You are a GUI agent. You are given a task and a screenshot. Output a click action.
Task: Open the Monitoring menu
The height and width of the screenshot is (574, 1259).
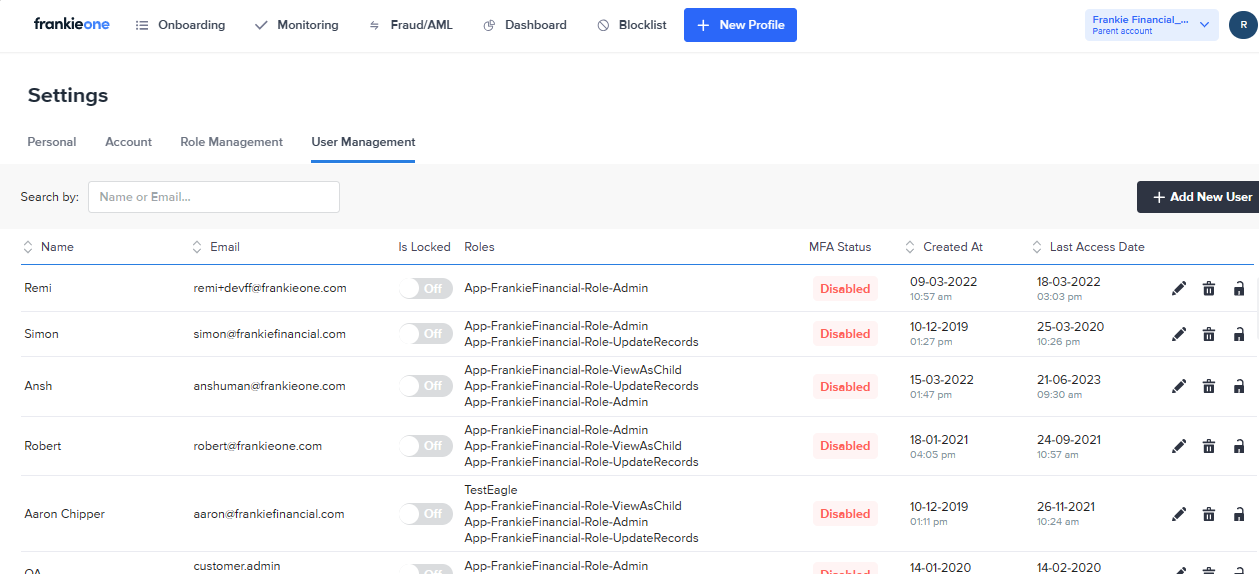tap(296, 25)
